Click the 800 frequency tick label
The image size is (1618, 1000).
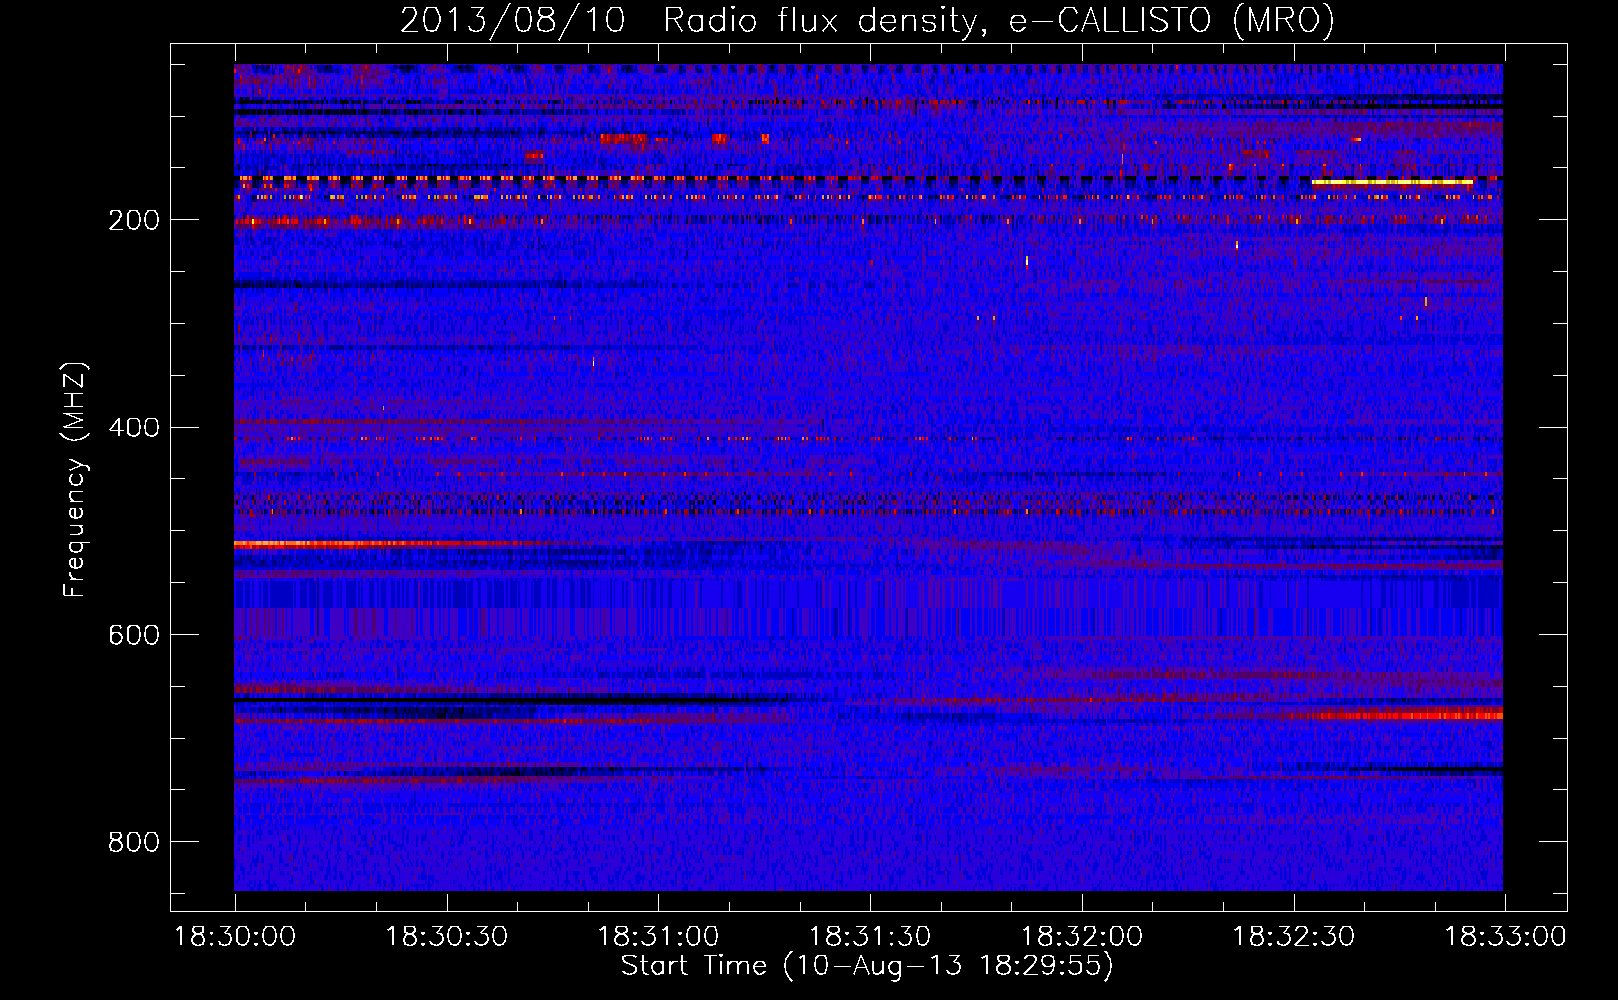click(x=134, y=842)
